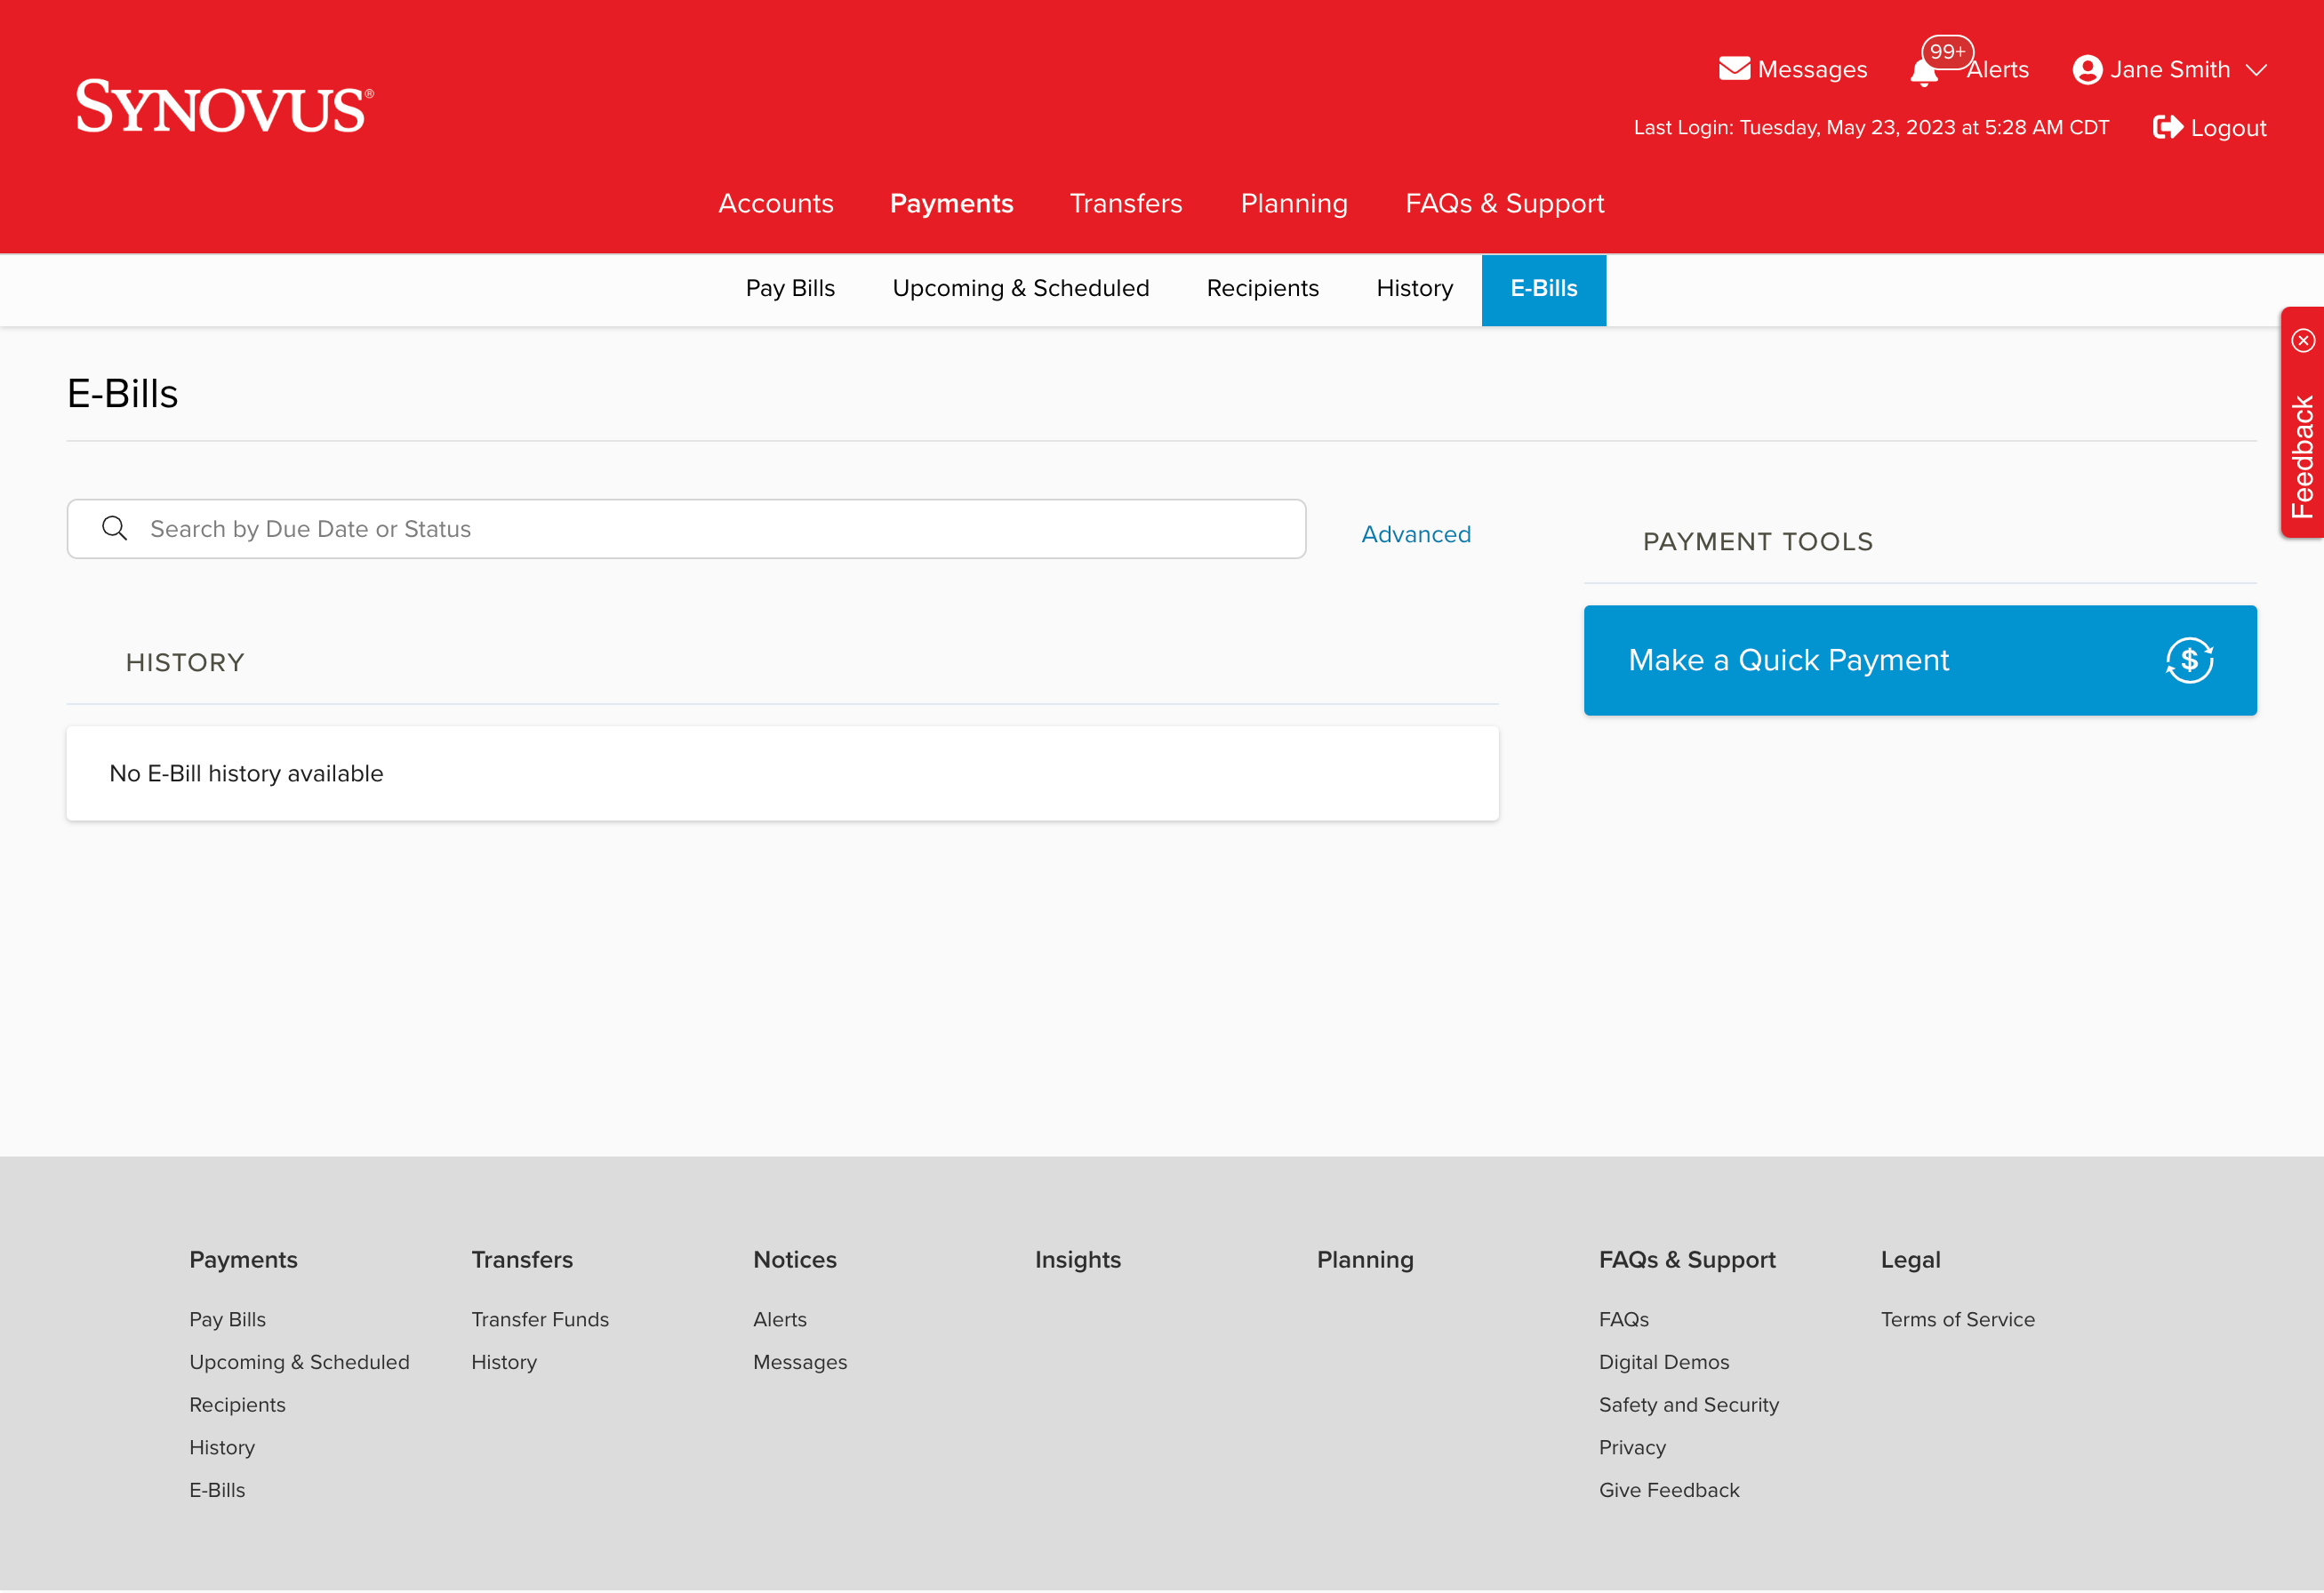Image resolution: width=2324 pixels, height=1593 pixels.
Task: Open the Transfers menu
Action: click(1126, 203)
